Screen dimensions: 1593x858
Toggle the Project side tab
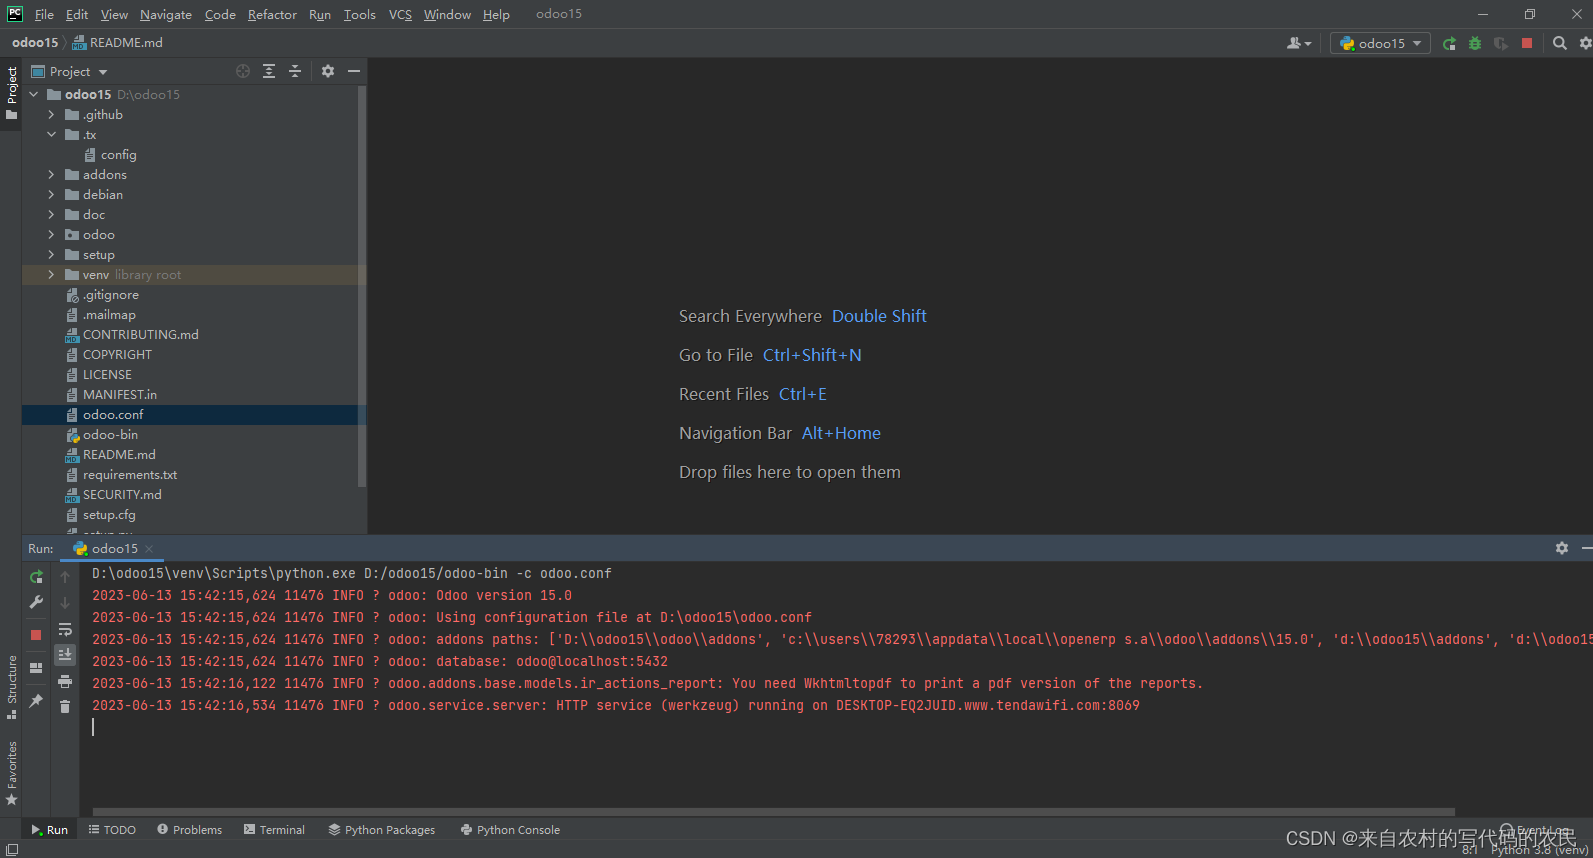pyautogui.click(x=11, y=92)
